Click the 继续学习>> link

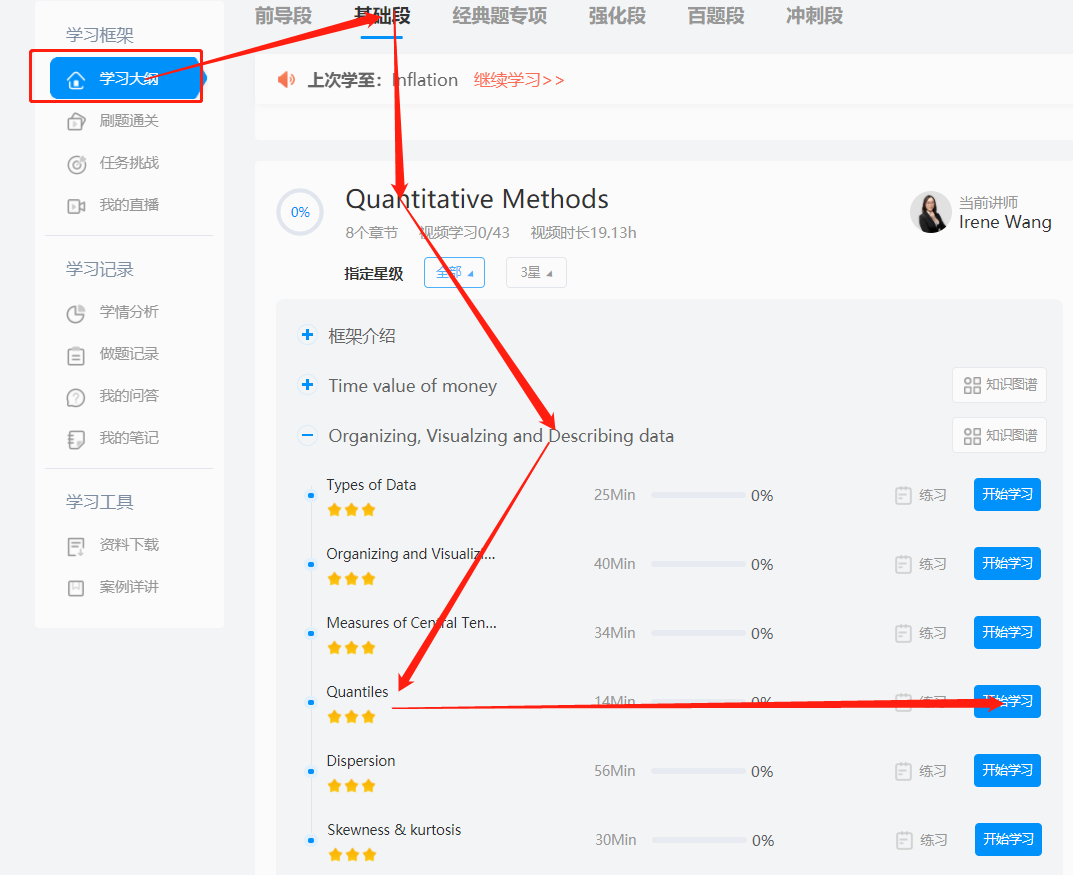coord(519,80)
